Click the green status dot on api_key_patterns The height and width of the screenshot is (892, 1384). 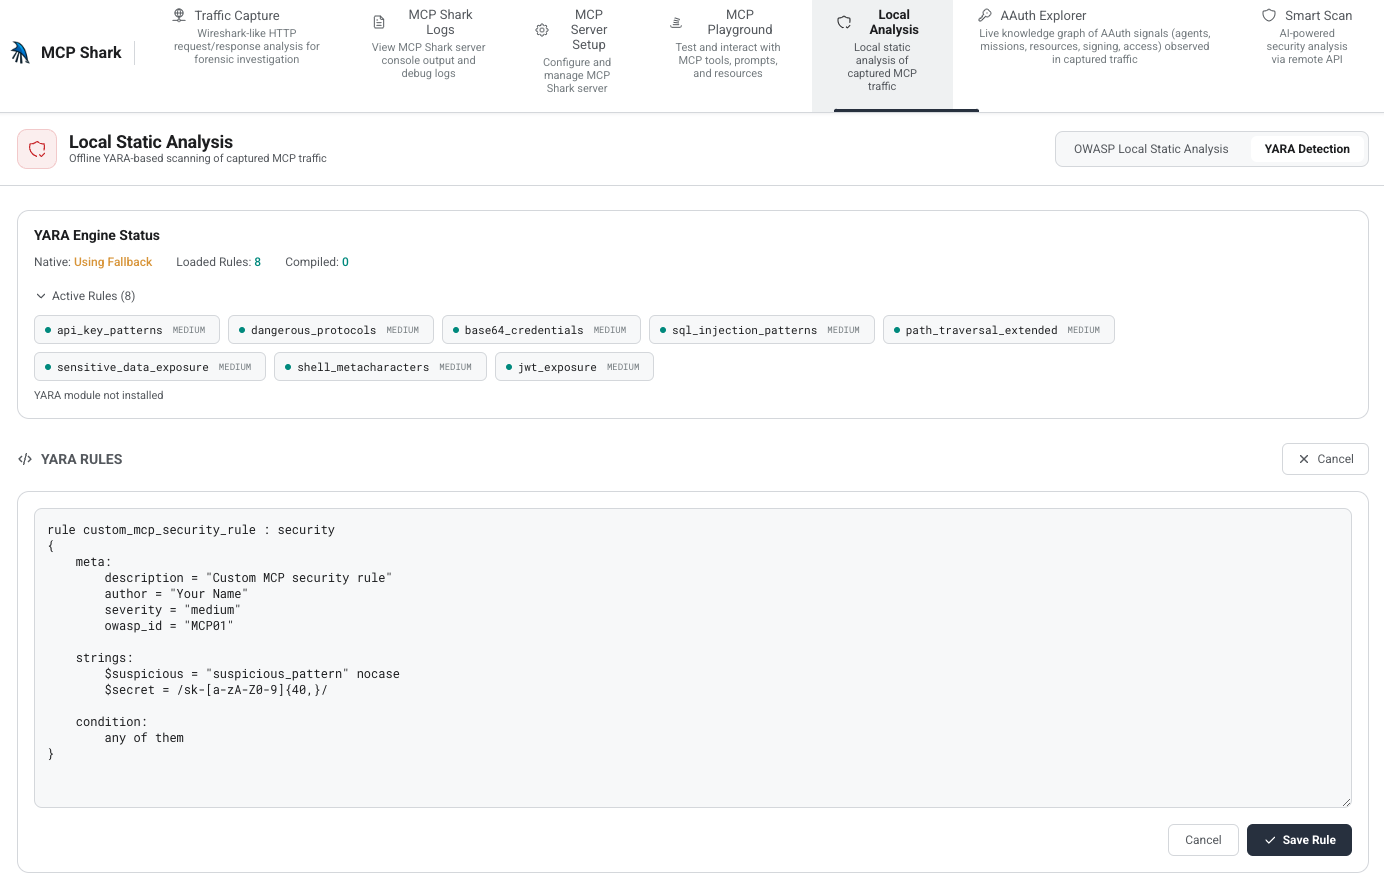coord(47,329)
